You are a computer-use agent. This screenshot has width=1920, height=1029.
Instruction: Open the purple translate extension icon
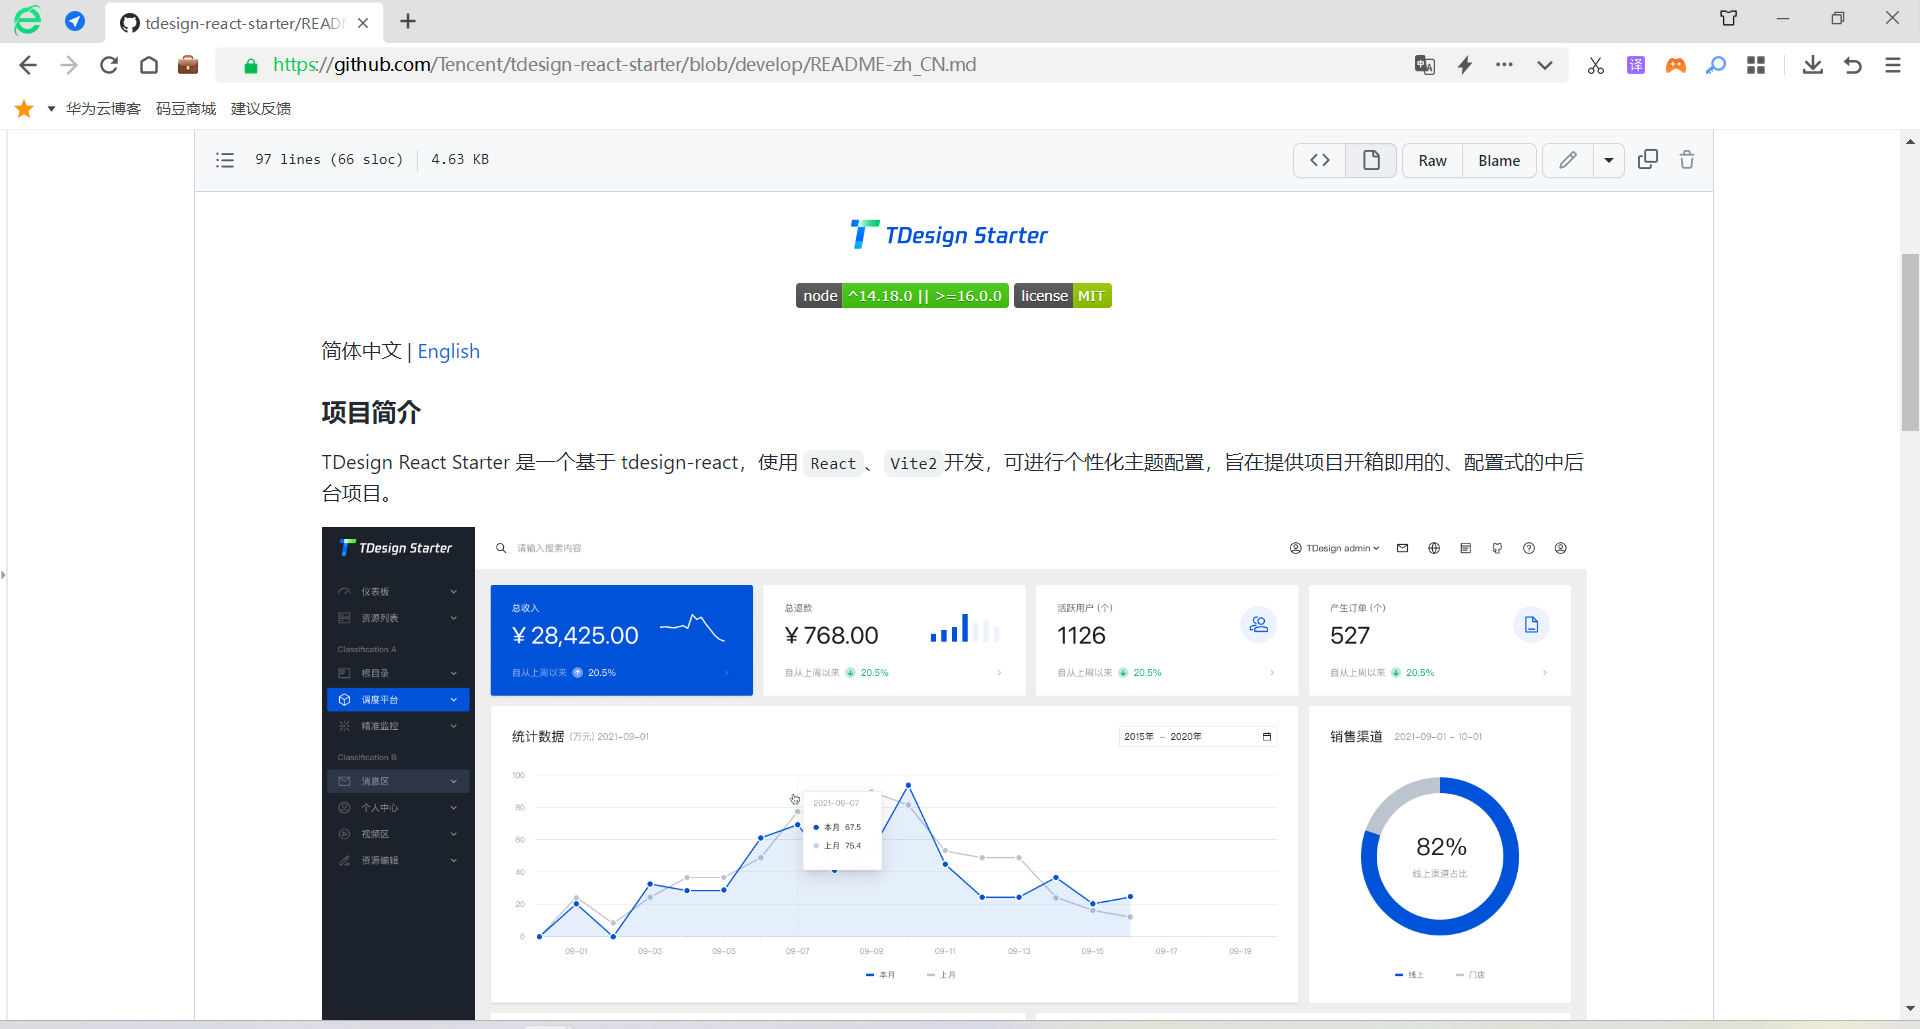[x=1636, y=65]
